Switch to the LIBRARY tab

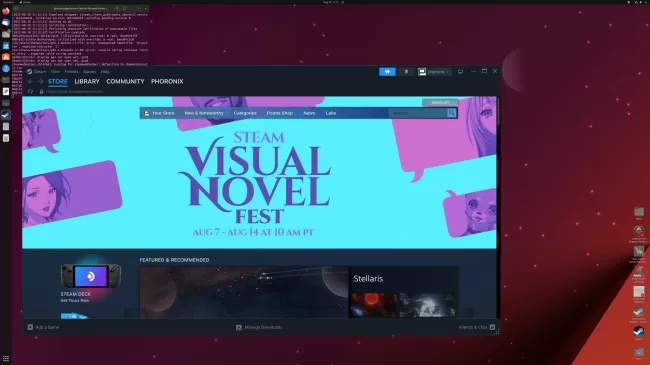(x=87, y=81)
